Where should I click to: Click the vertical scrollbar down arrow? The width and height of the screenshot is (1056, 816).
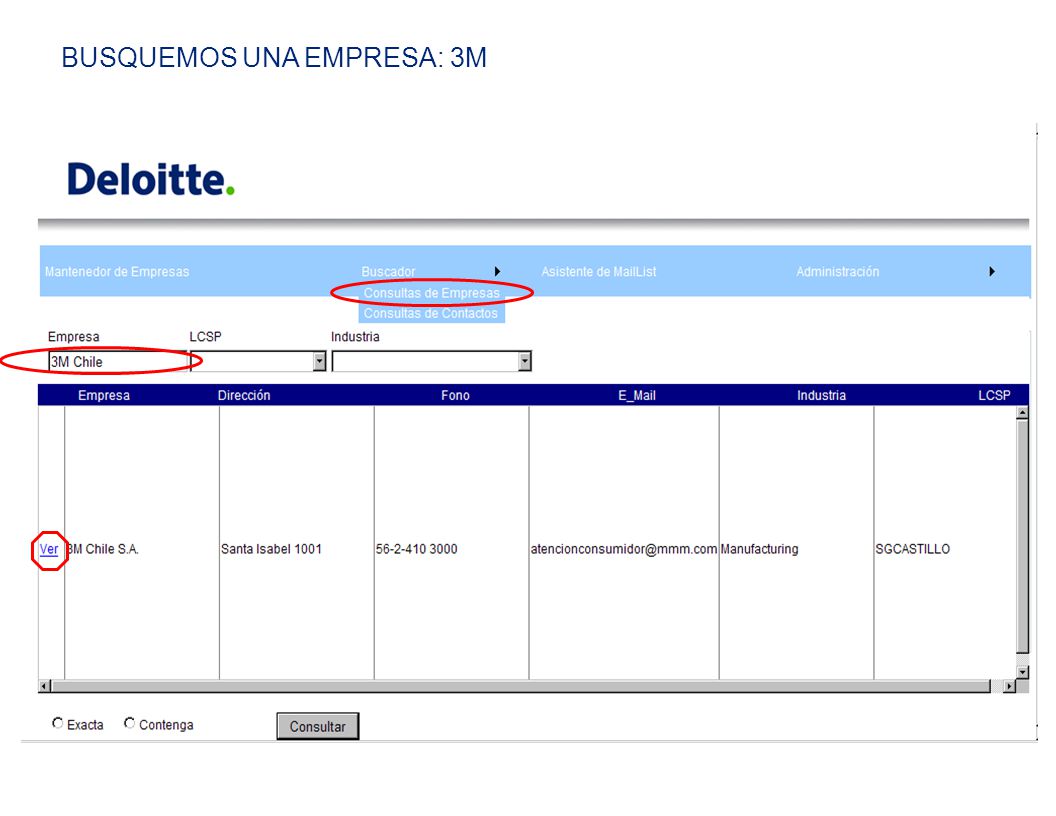pyautogui.click(x=1022, y=672)
